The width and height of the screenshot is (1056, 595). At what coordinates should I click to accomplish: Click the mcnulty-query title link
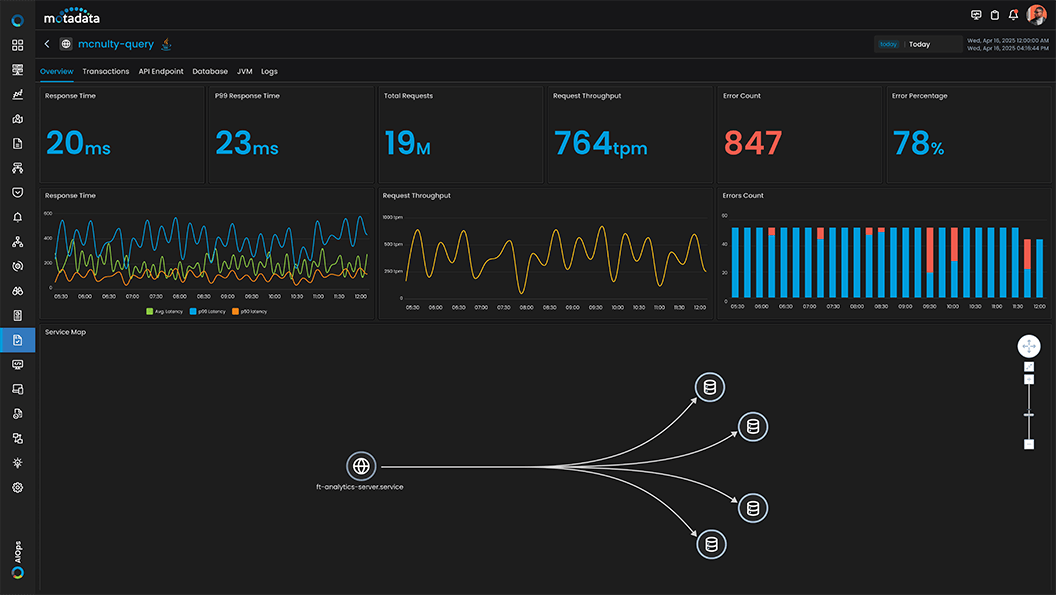(x=114, y=43)
